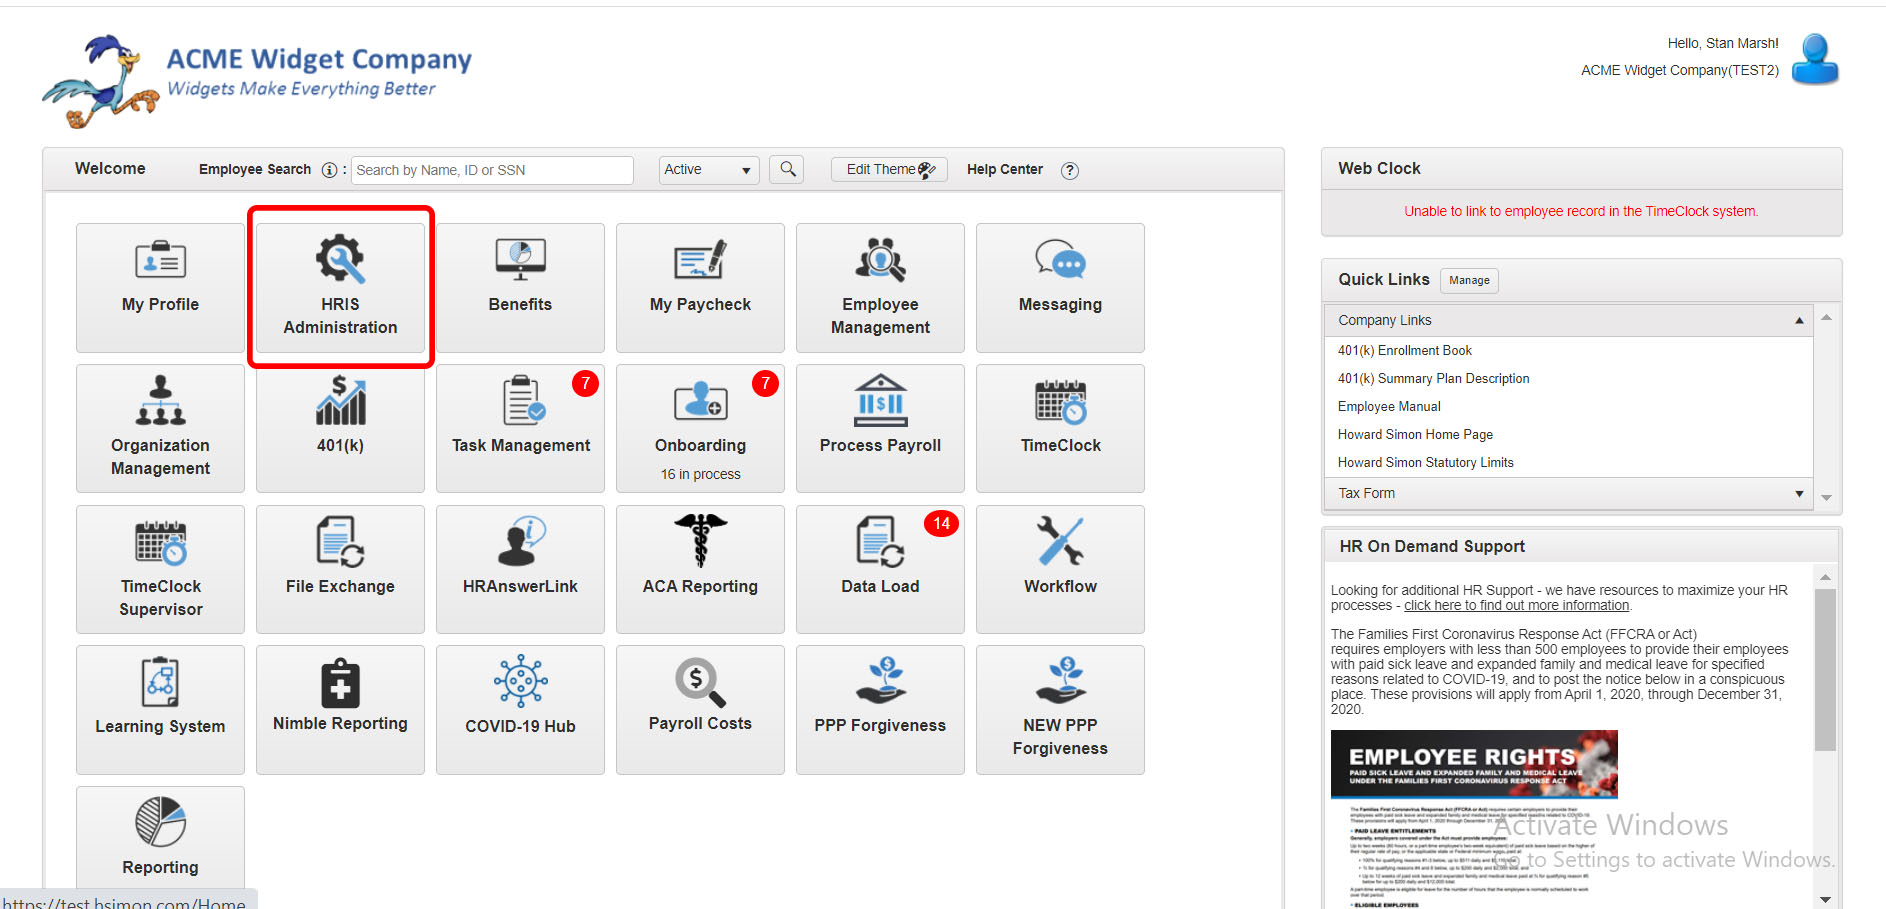This screenshot has height=909, width=1886.
Task: Click Quick Links scrollbar up arrow
Action: (x=1826, y=317)
